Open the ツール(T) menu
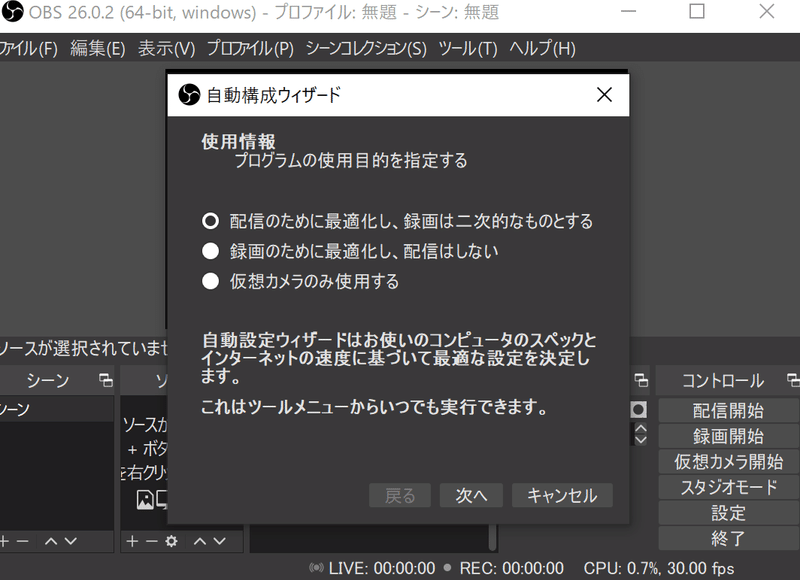 tap(468, 48)
